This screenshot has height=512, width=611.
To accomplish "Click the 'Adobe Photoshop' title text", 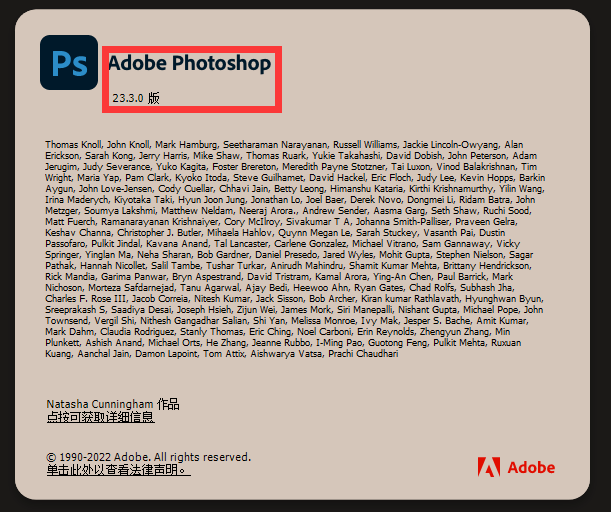I will (x=189, y=63).
